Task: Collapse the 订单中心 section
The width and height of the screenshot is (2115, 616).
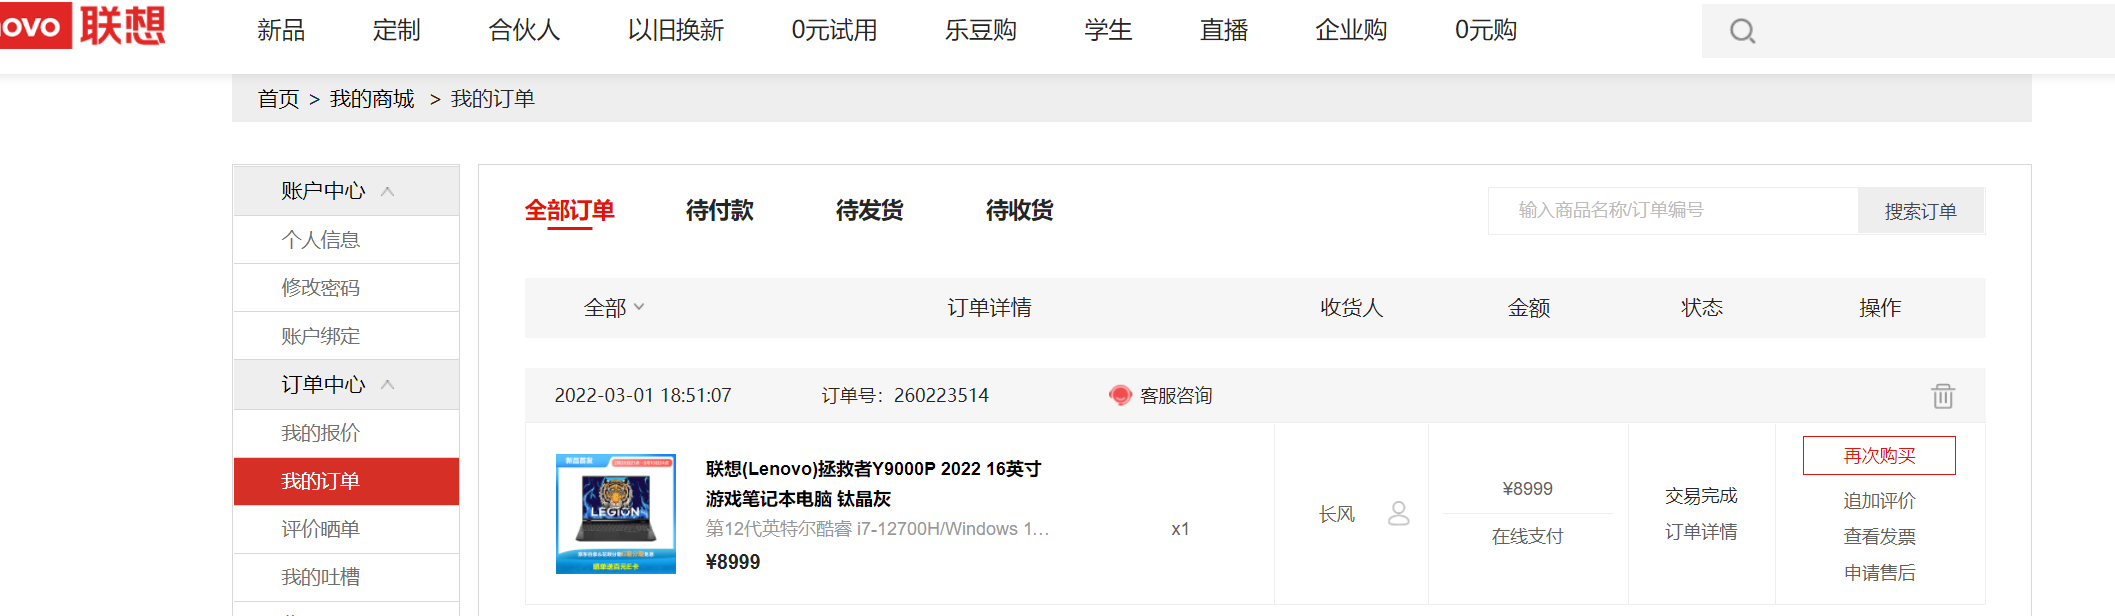Action: pyautogui.click(x=388, y=385)
